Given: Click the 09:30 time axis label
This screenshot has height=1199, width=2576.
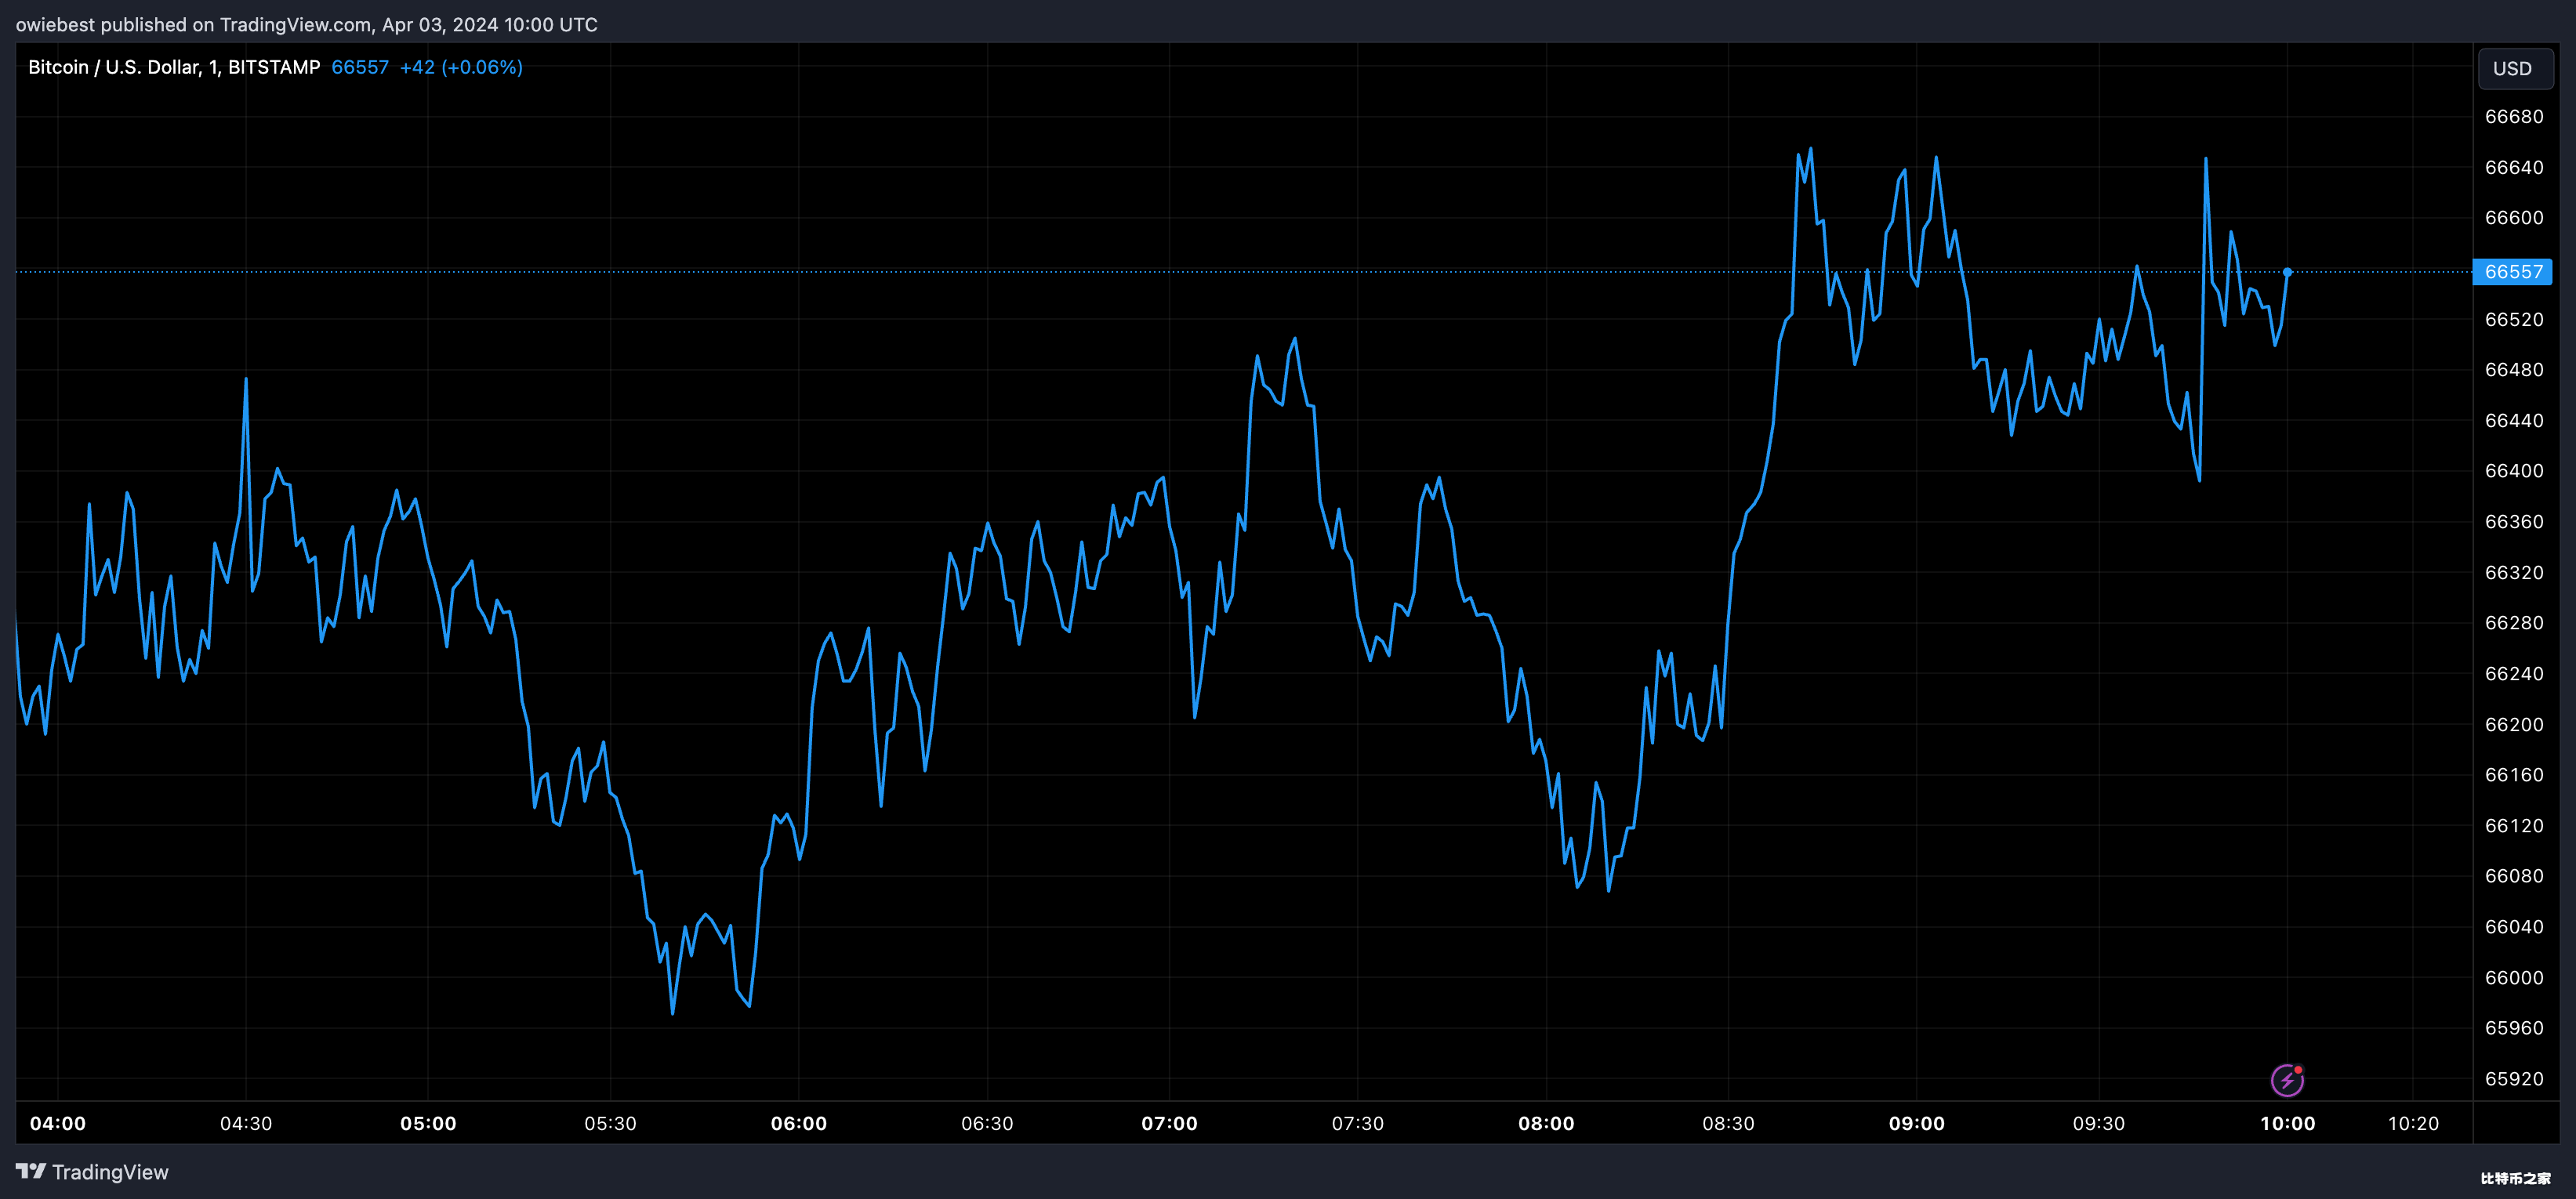Looking at the screenshot, I should coord(2099,1123).
